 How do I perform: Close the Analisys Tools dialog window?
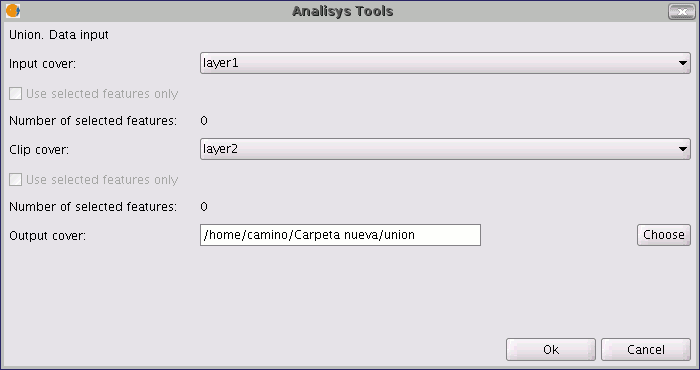tap(681, 12)
